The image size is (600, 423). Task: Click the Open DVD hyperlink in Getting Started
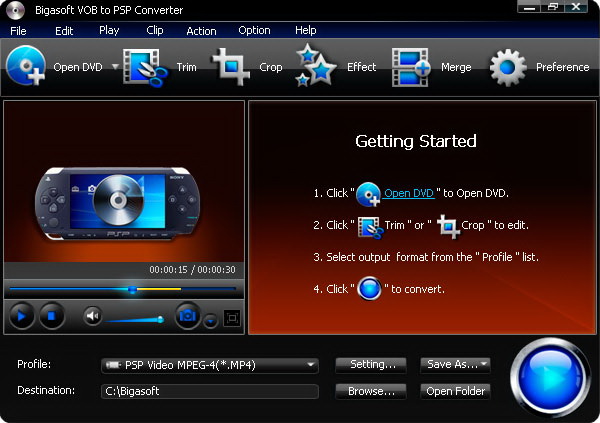pos(409,193)
